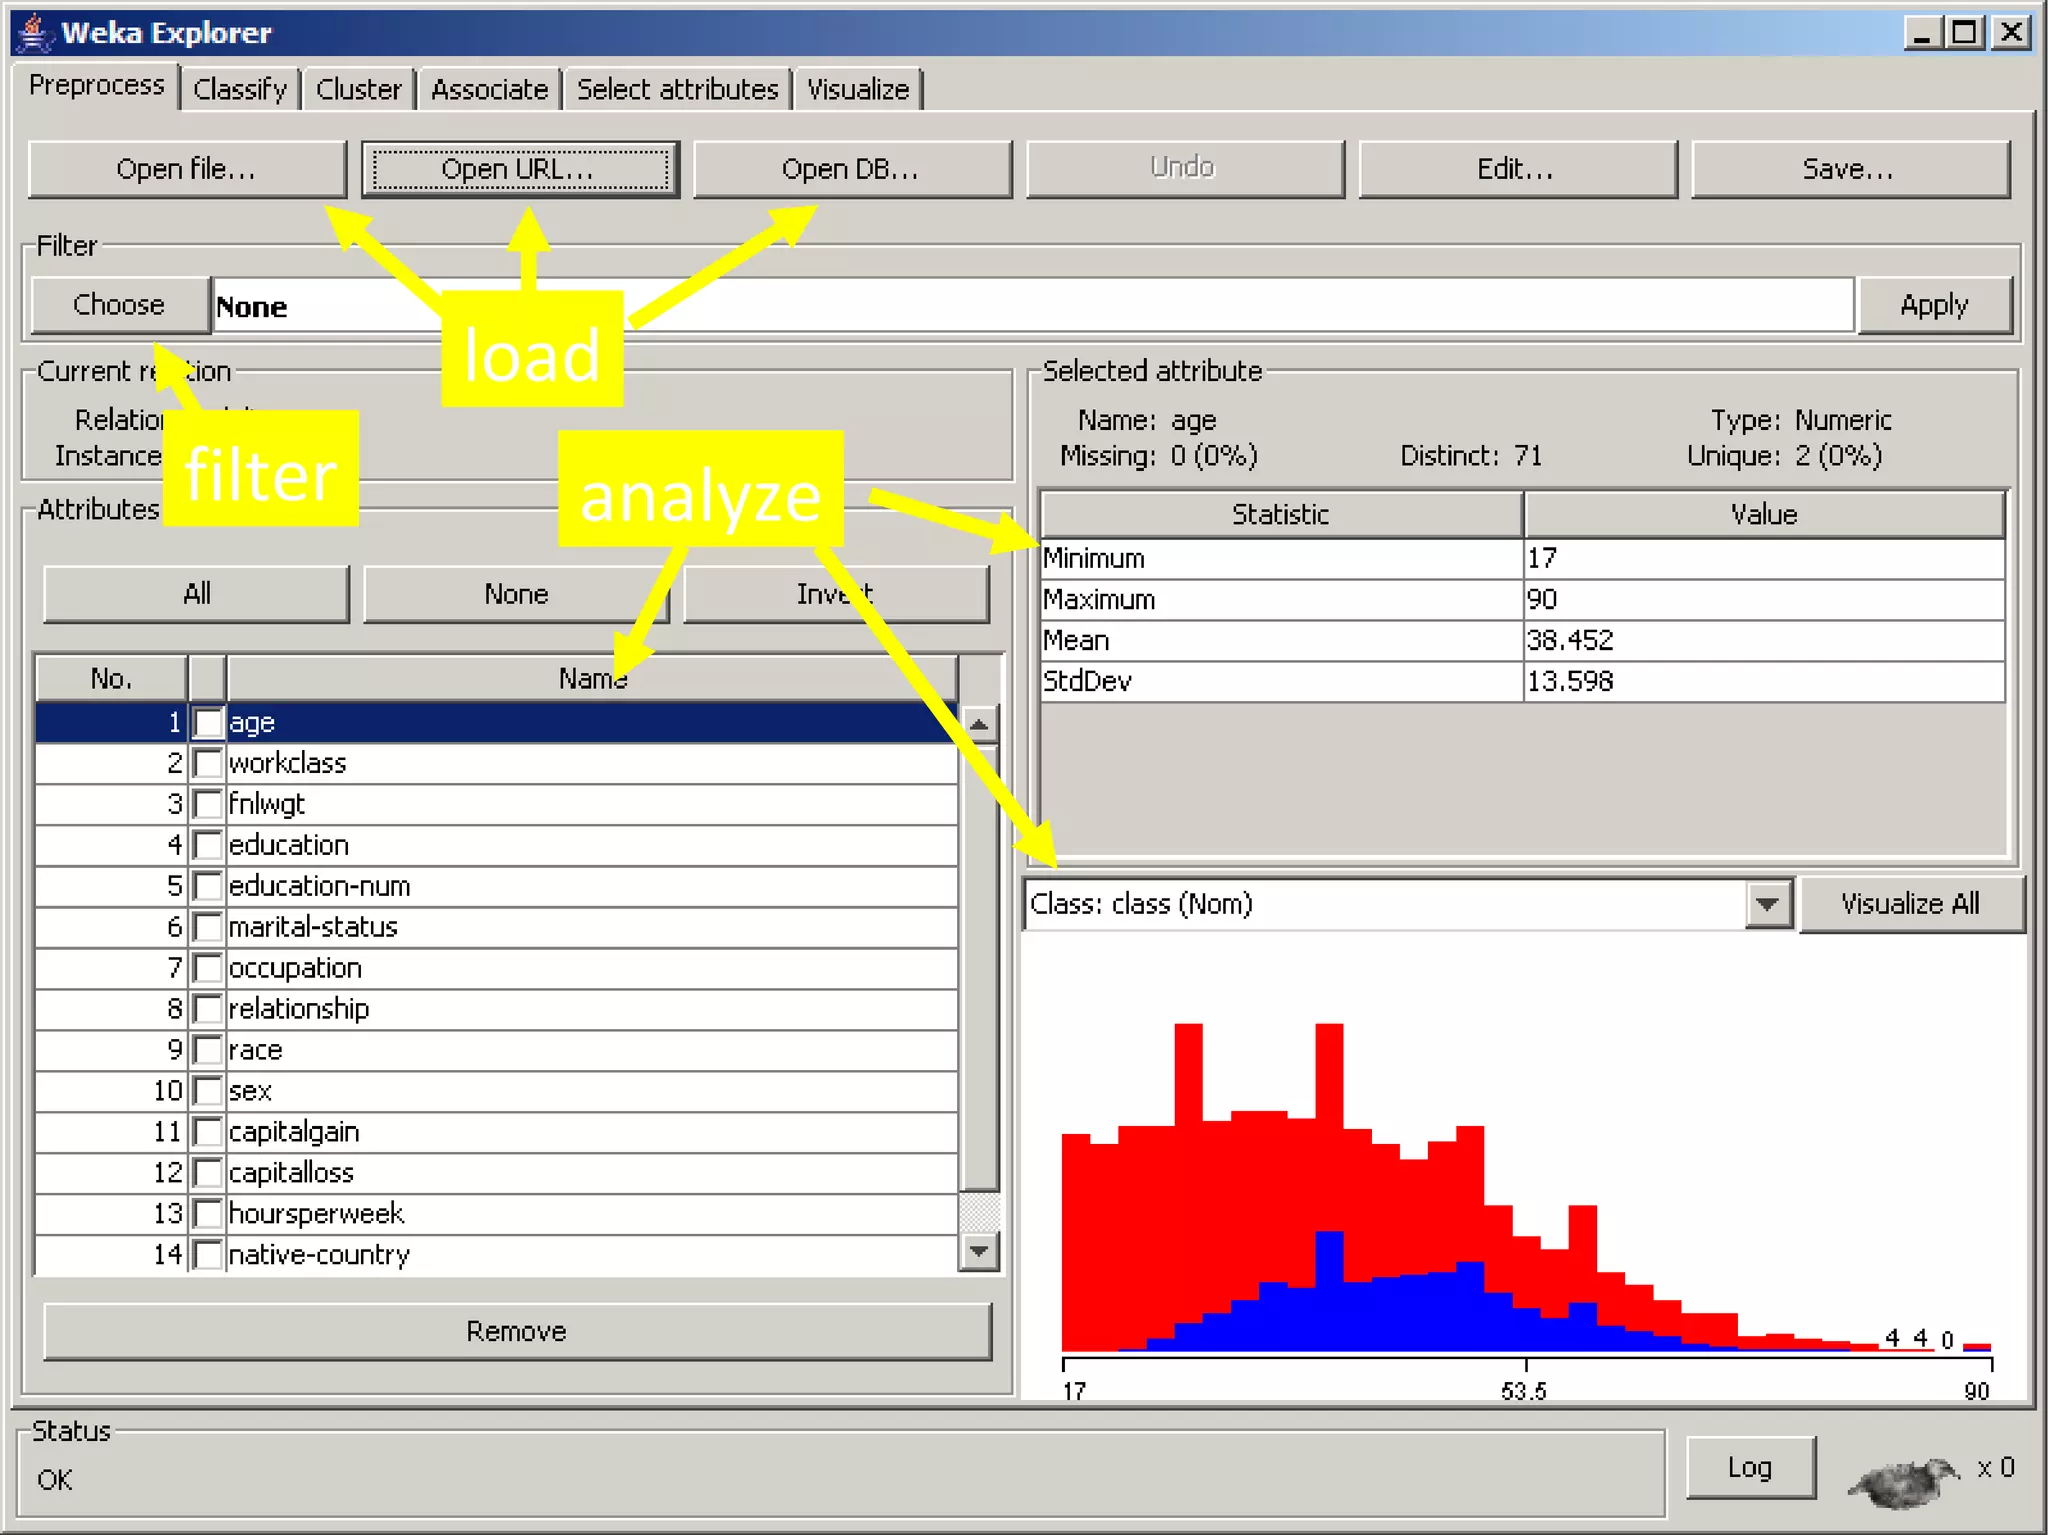
Task: Click the Name column header
Action: click(x=592, y=679)
